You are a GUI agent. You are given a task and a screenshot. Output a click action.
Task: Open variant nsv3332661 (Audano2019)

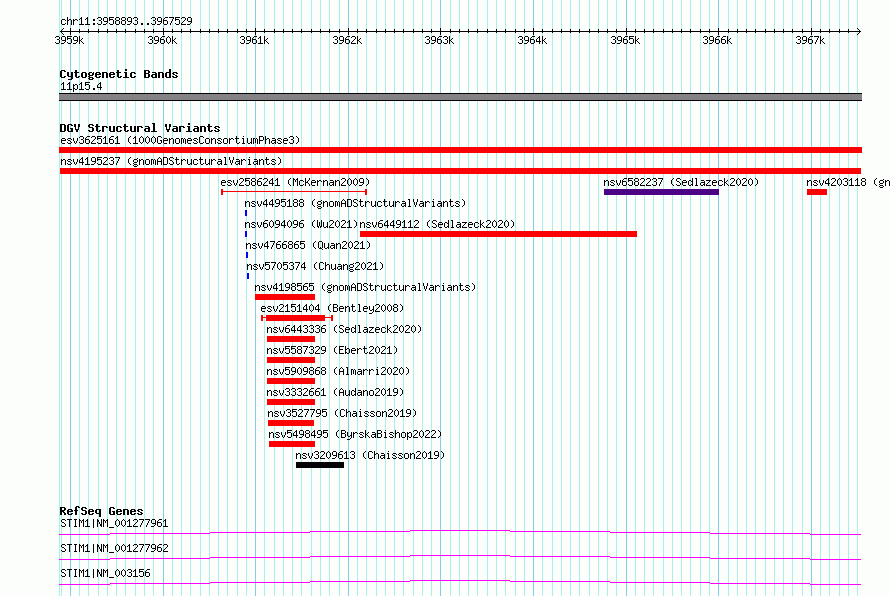335,392
